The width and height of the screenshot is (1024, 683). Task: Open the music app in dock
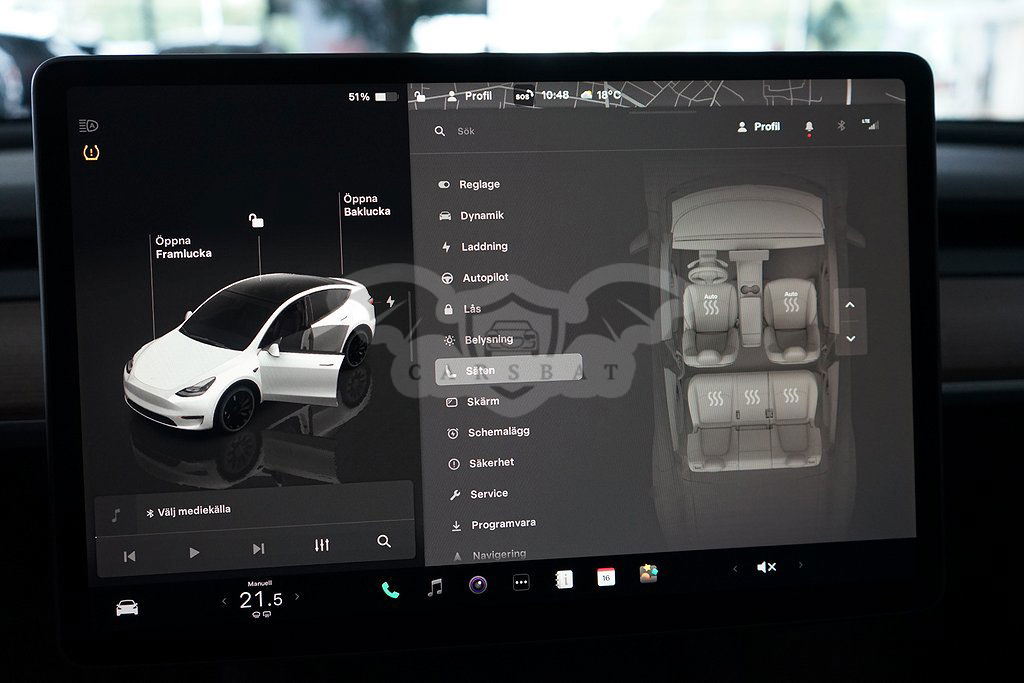434,587
